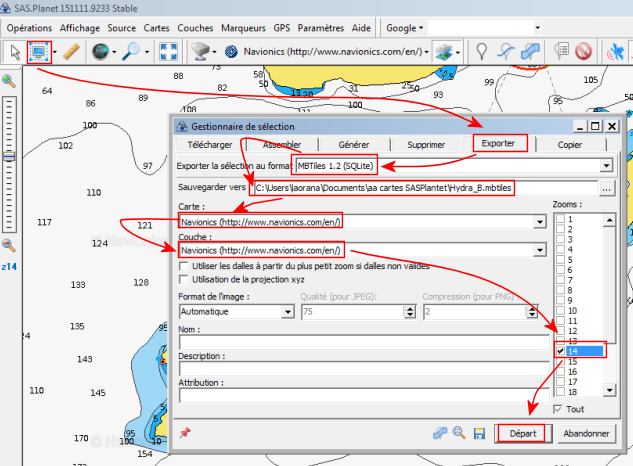Zoom out with the sidebar magnifier
This screenshot has height=466, width=633.
pos(8,245)
